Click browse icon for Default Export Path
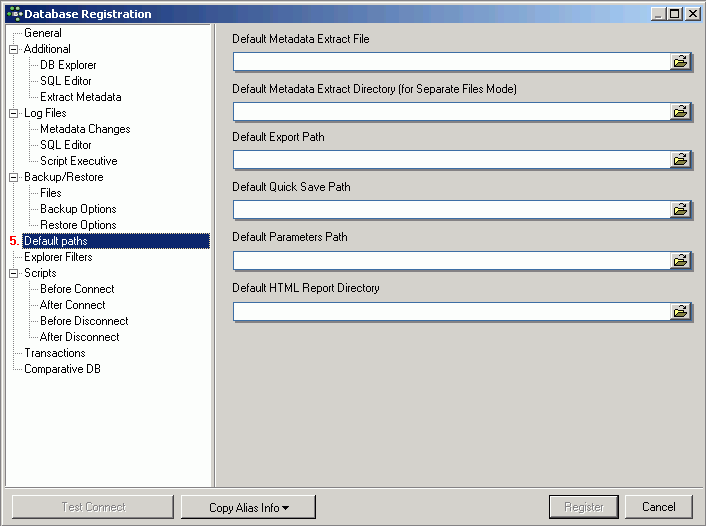706x526 pixels. pos(680,159)
